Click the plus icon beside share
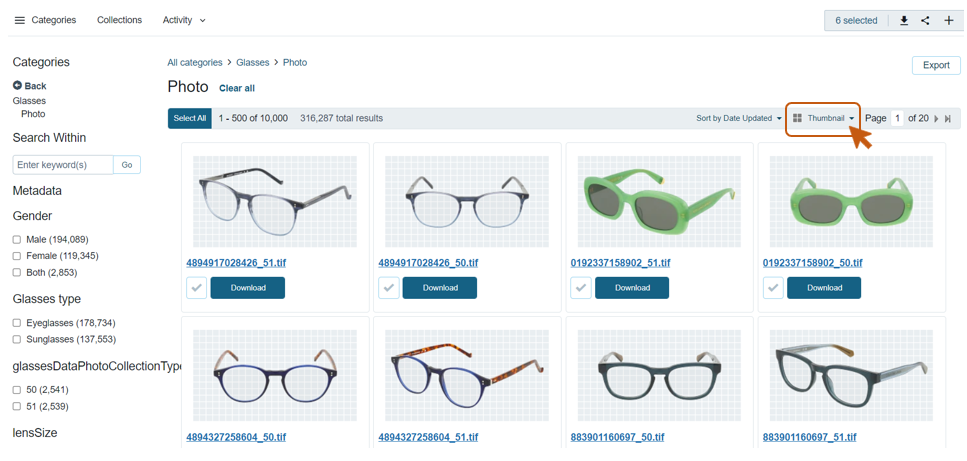The width and height of the screenshot is (967, 461). click(x=949, y=20)
